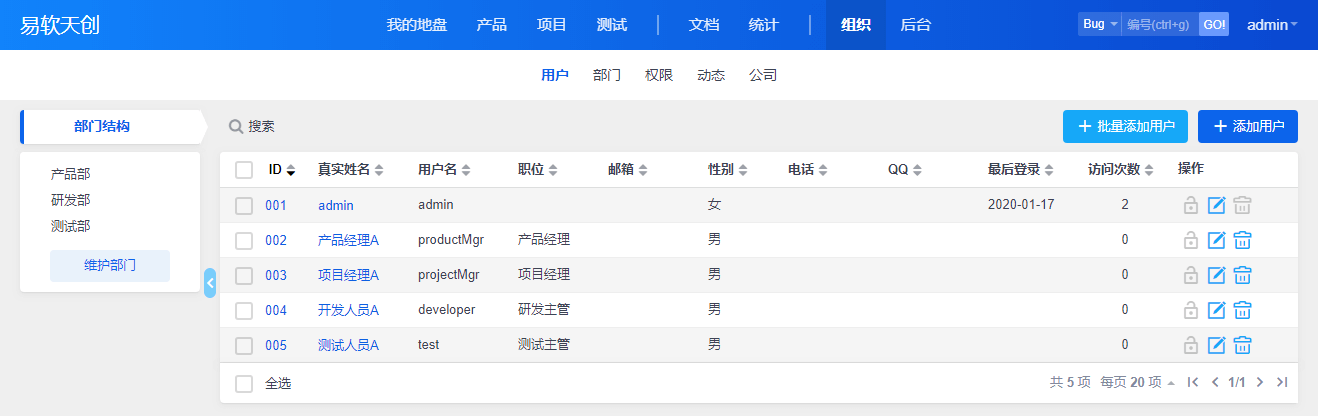Tick the checkbox for user 002
This screenshot has height=416, width=1318.
pyautogui.click(x=244, y=240)
